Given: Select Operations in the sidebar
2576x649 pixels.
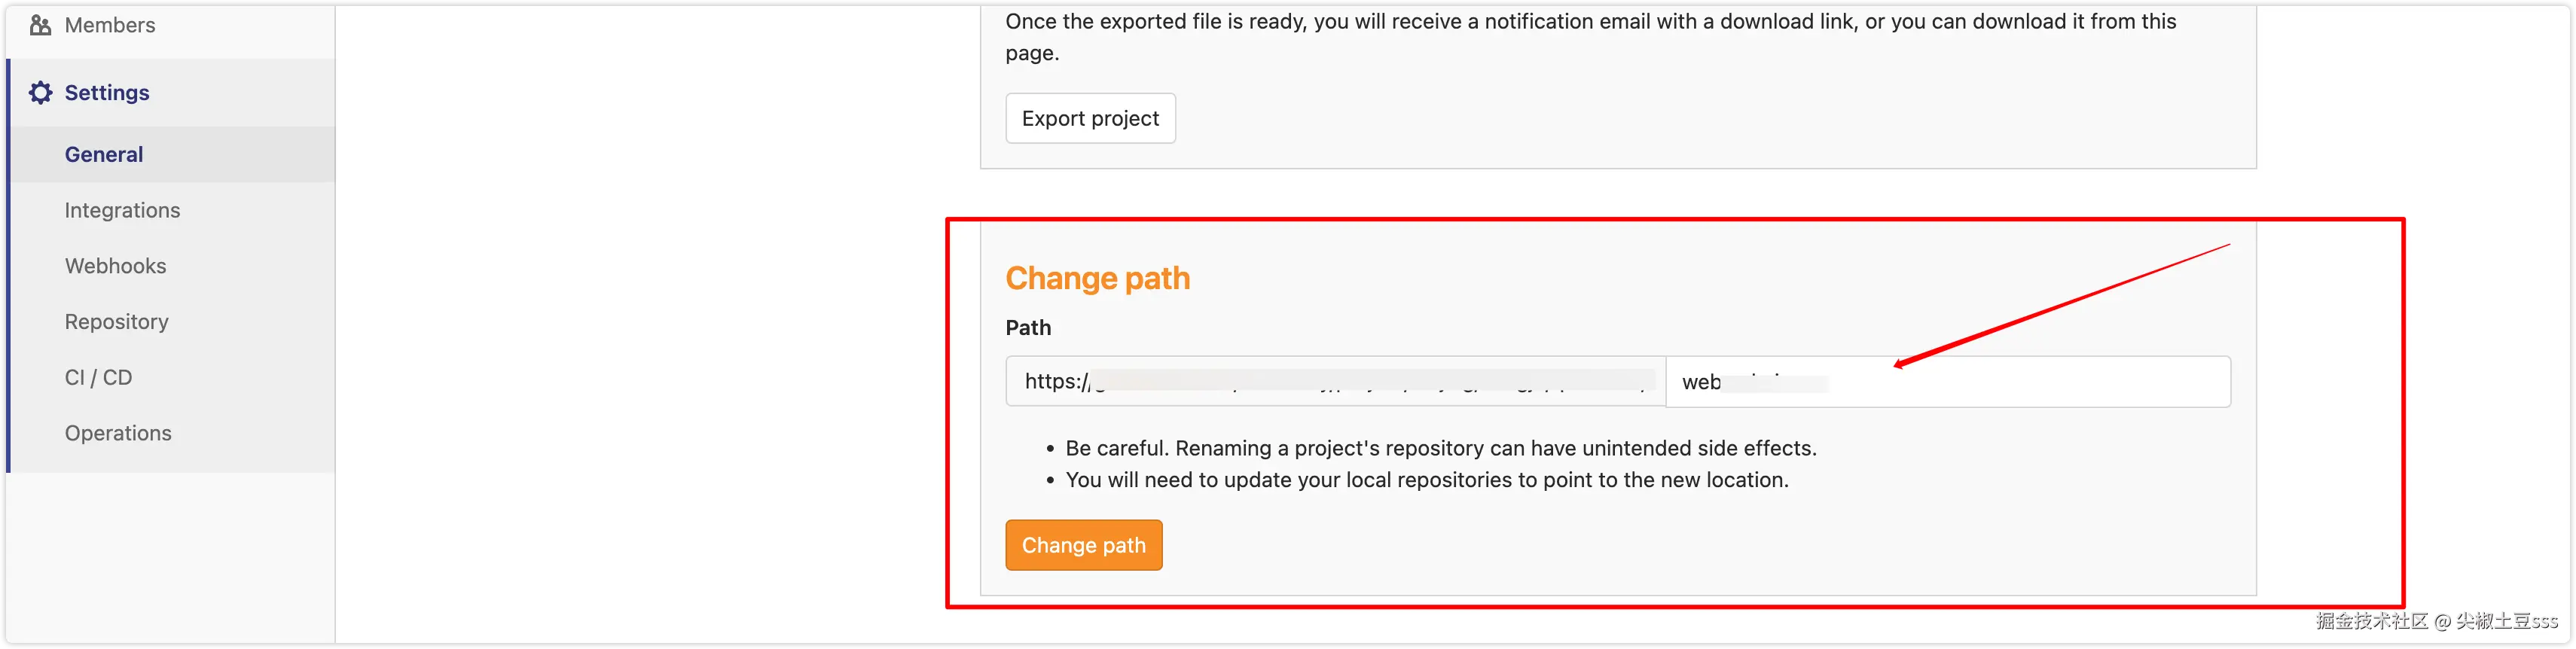Looking at the screenshot, I should click(x=118, y=433).
